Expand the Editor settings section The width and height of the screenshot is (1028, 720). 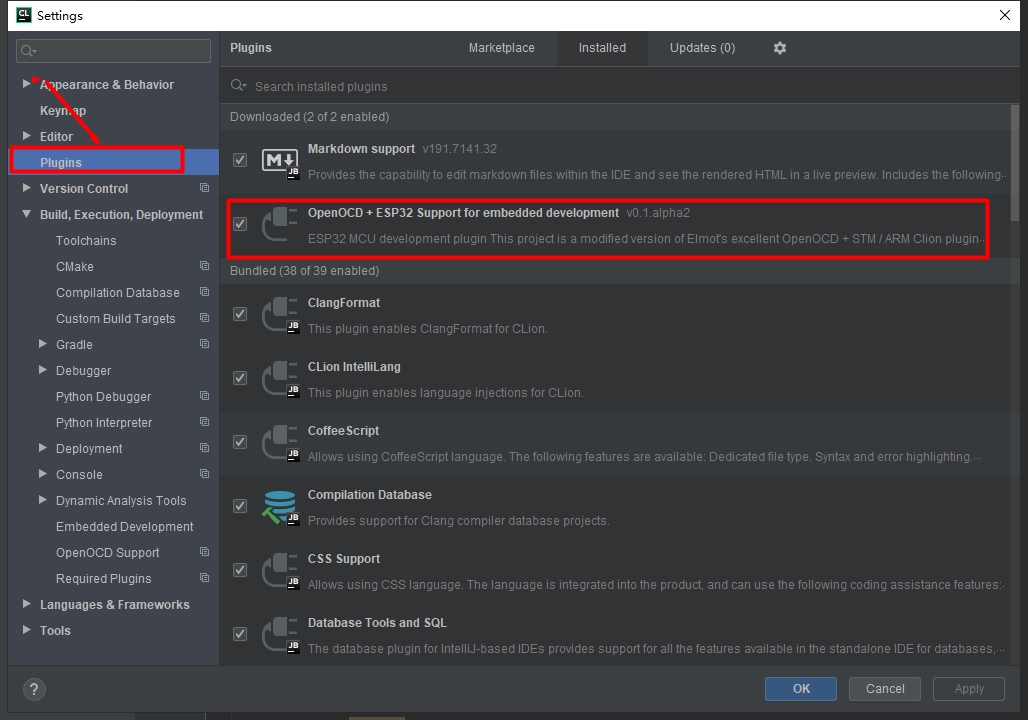[27, 136]
